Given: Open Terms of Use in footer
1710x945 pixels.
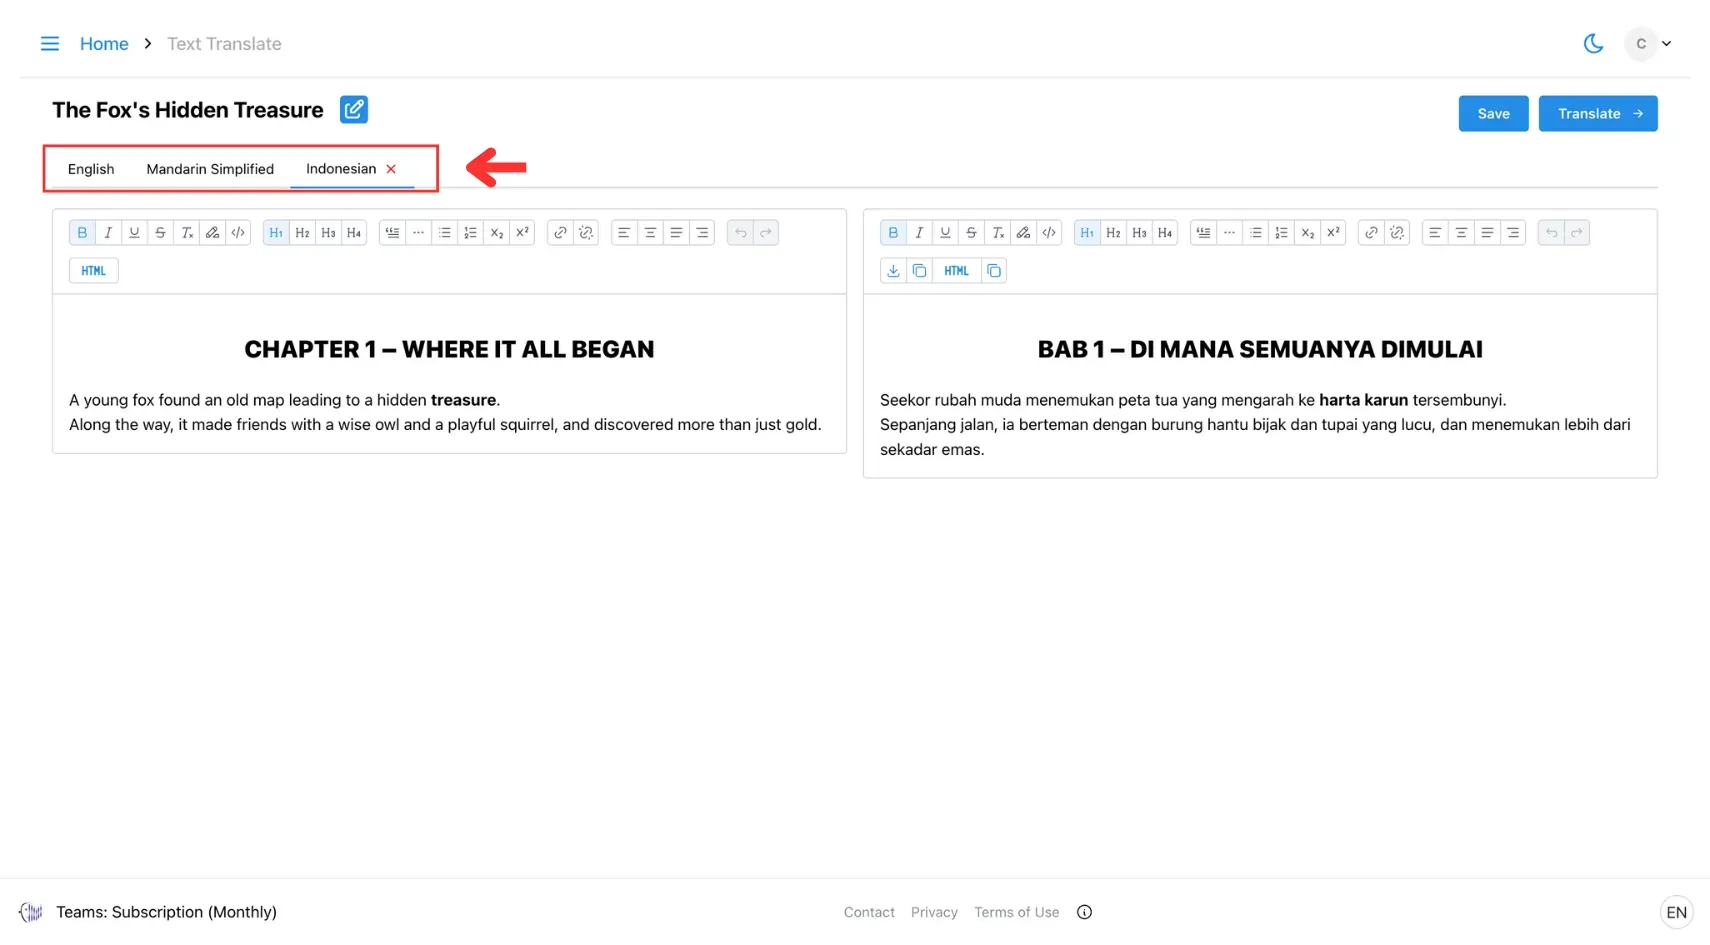Looking at the screenshot, I should 1016,912.
